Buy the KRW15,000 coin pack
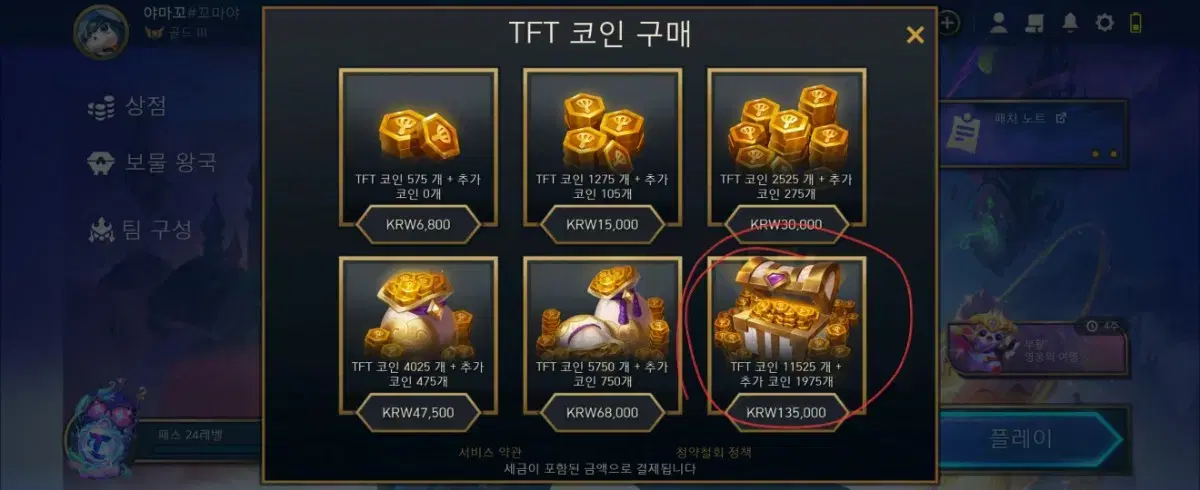The width and height of the screenshot is (1200, 490). click(602, 224)
